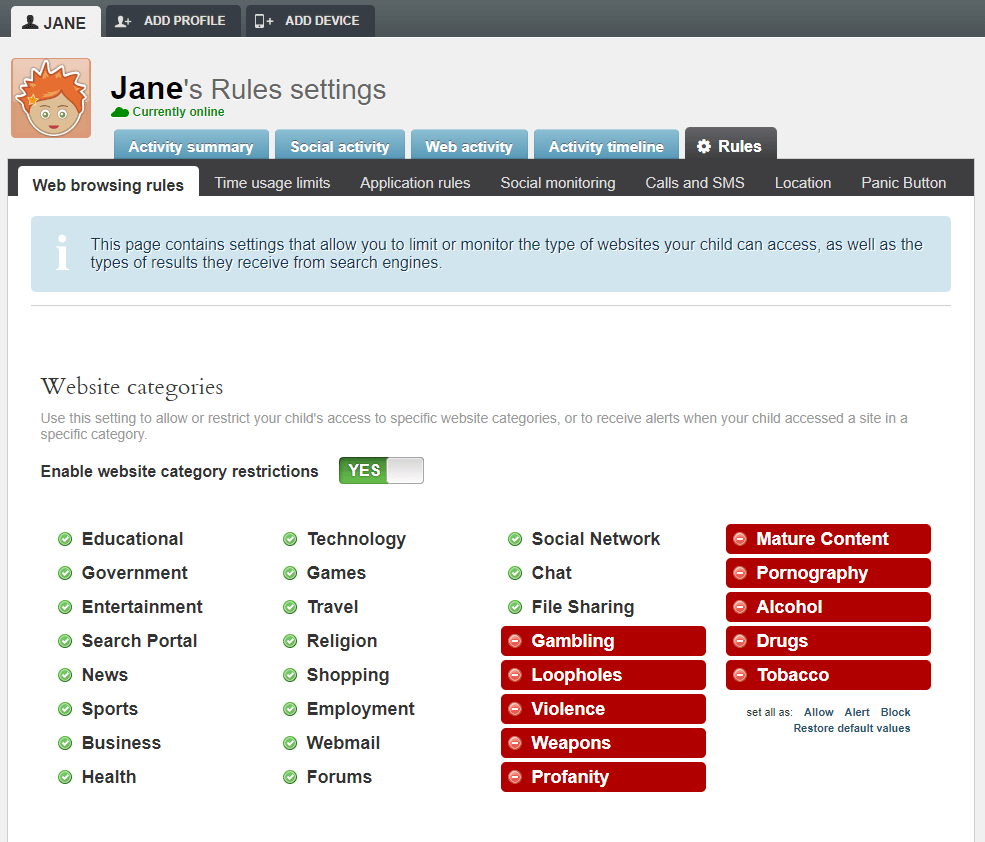Click the red block icon on Weapons
985x842 pixels.
click(x=515, y=743)
